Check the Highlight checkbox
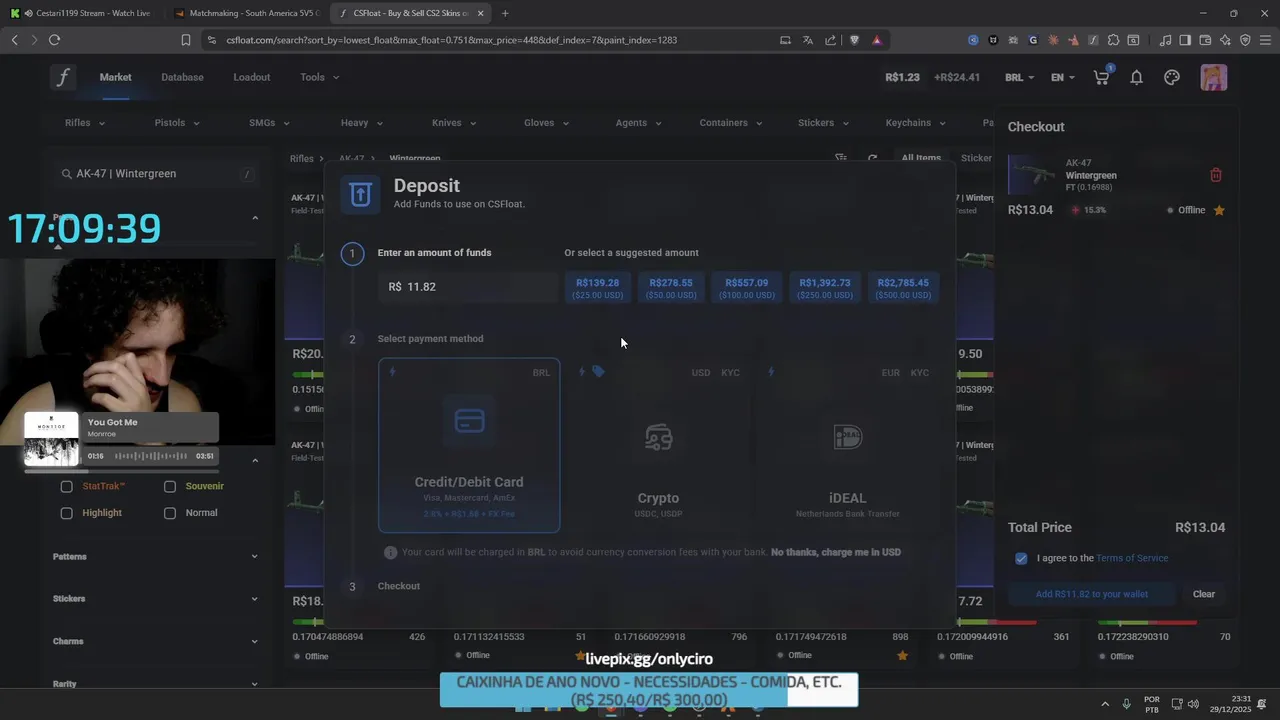The width and height of the screenshot is (1280, 720). click(67, 513)
